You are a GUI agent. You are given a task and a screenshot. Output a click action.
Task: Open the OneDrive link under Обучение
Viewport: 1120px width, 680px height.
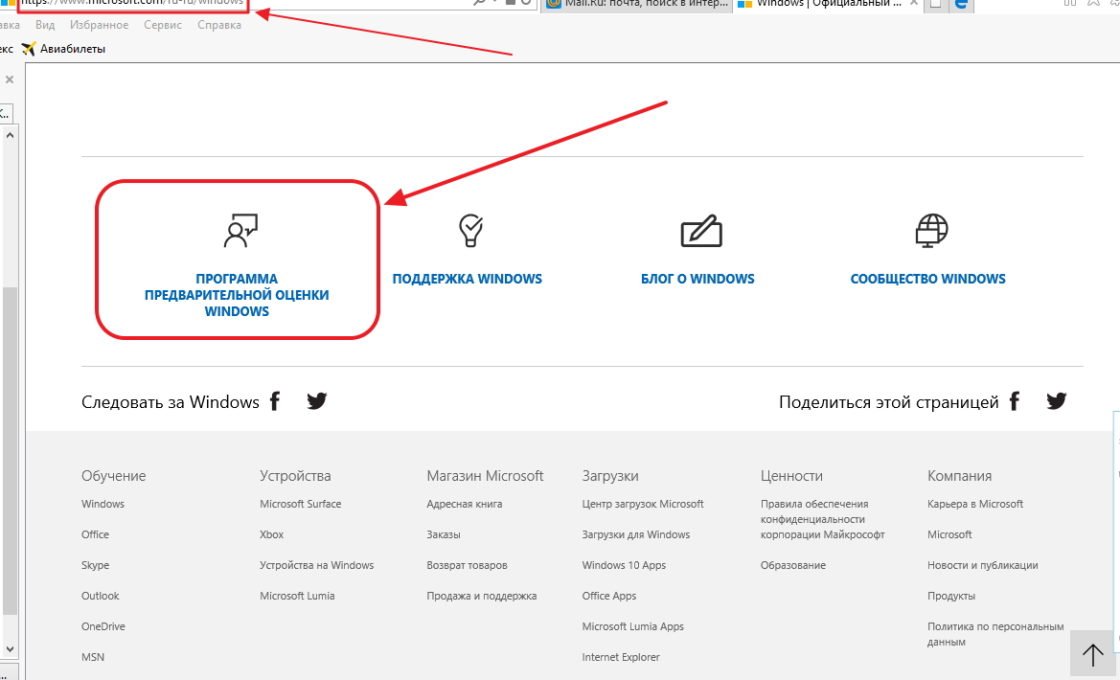coord(103,626)
